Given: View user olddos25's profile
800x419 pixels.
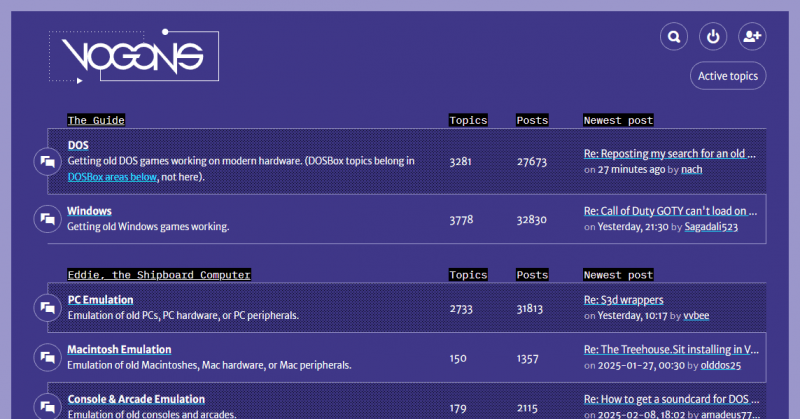Looking at the screenshot, I should pos(721,366).
